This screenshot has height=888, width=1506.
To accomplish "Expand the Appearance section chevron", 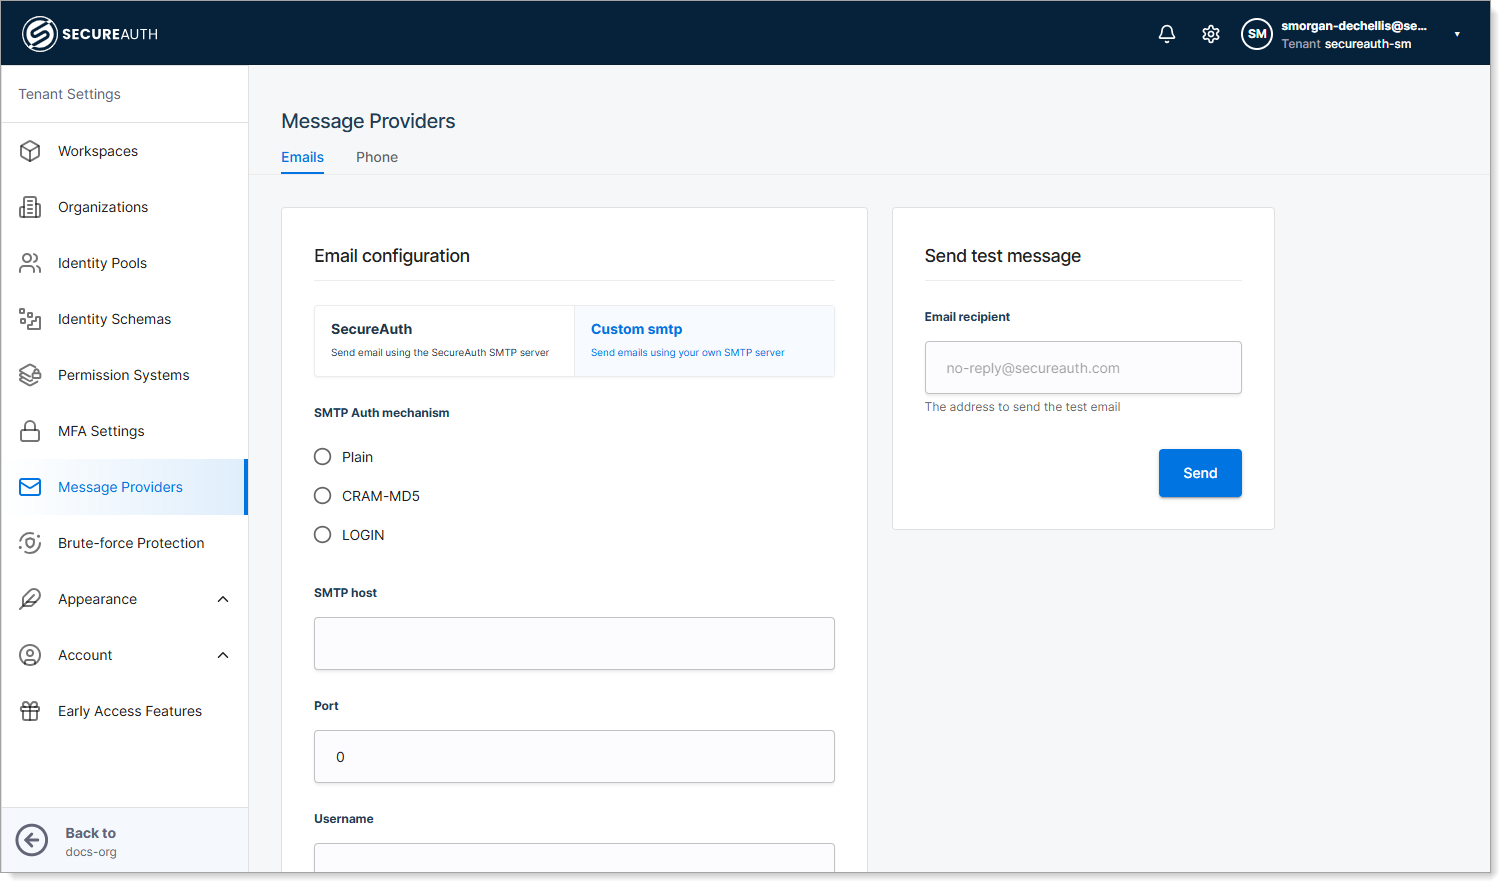I will click(223, 599).
